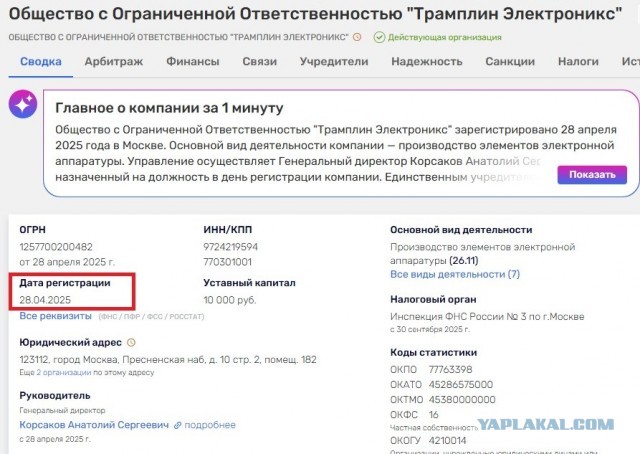Click the от 28 апреля 2025 г. text under ОГРН
Image resolution: width=640 pixels, height=454 pixels.
(67, 262)
